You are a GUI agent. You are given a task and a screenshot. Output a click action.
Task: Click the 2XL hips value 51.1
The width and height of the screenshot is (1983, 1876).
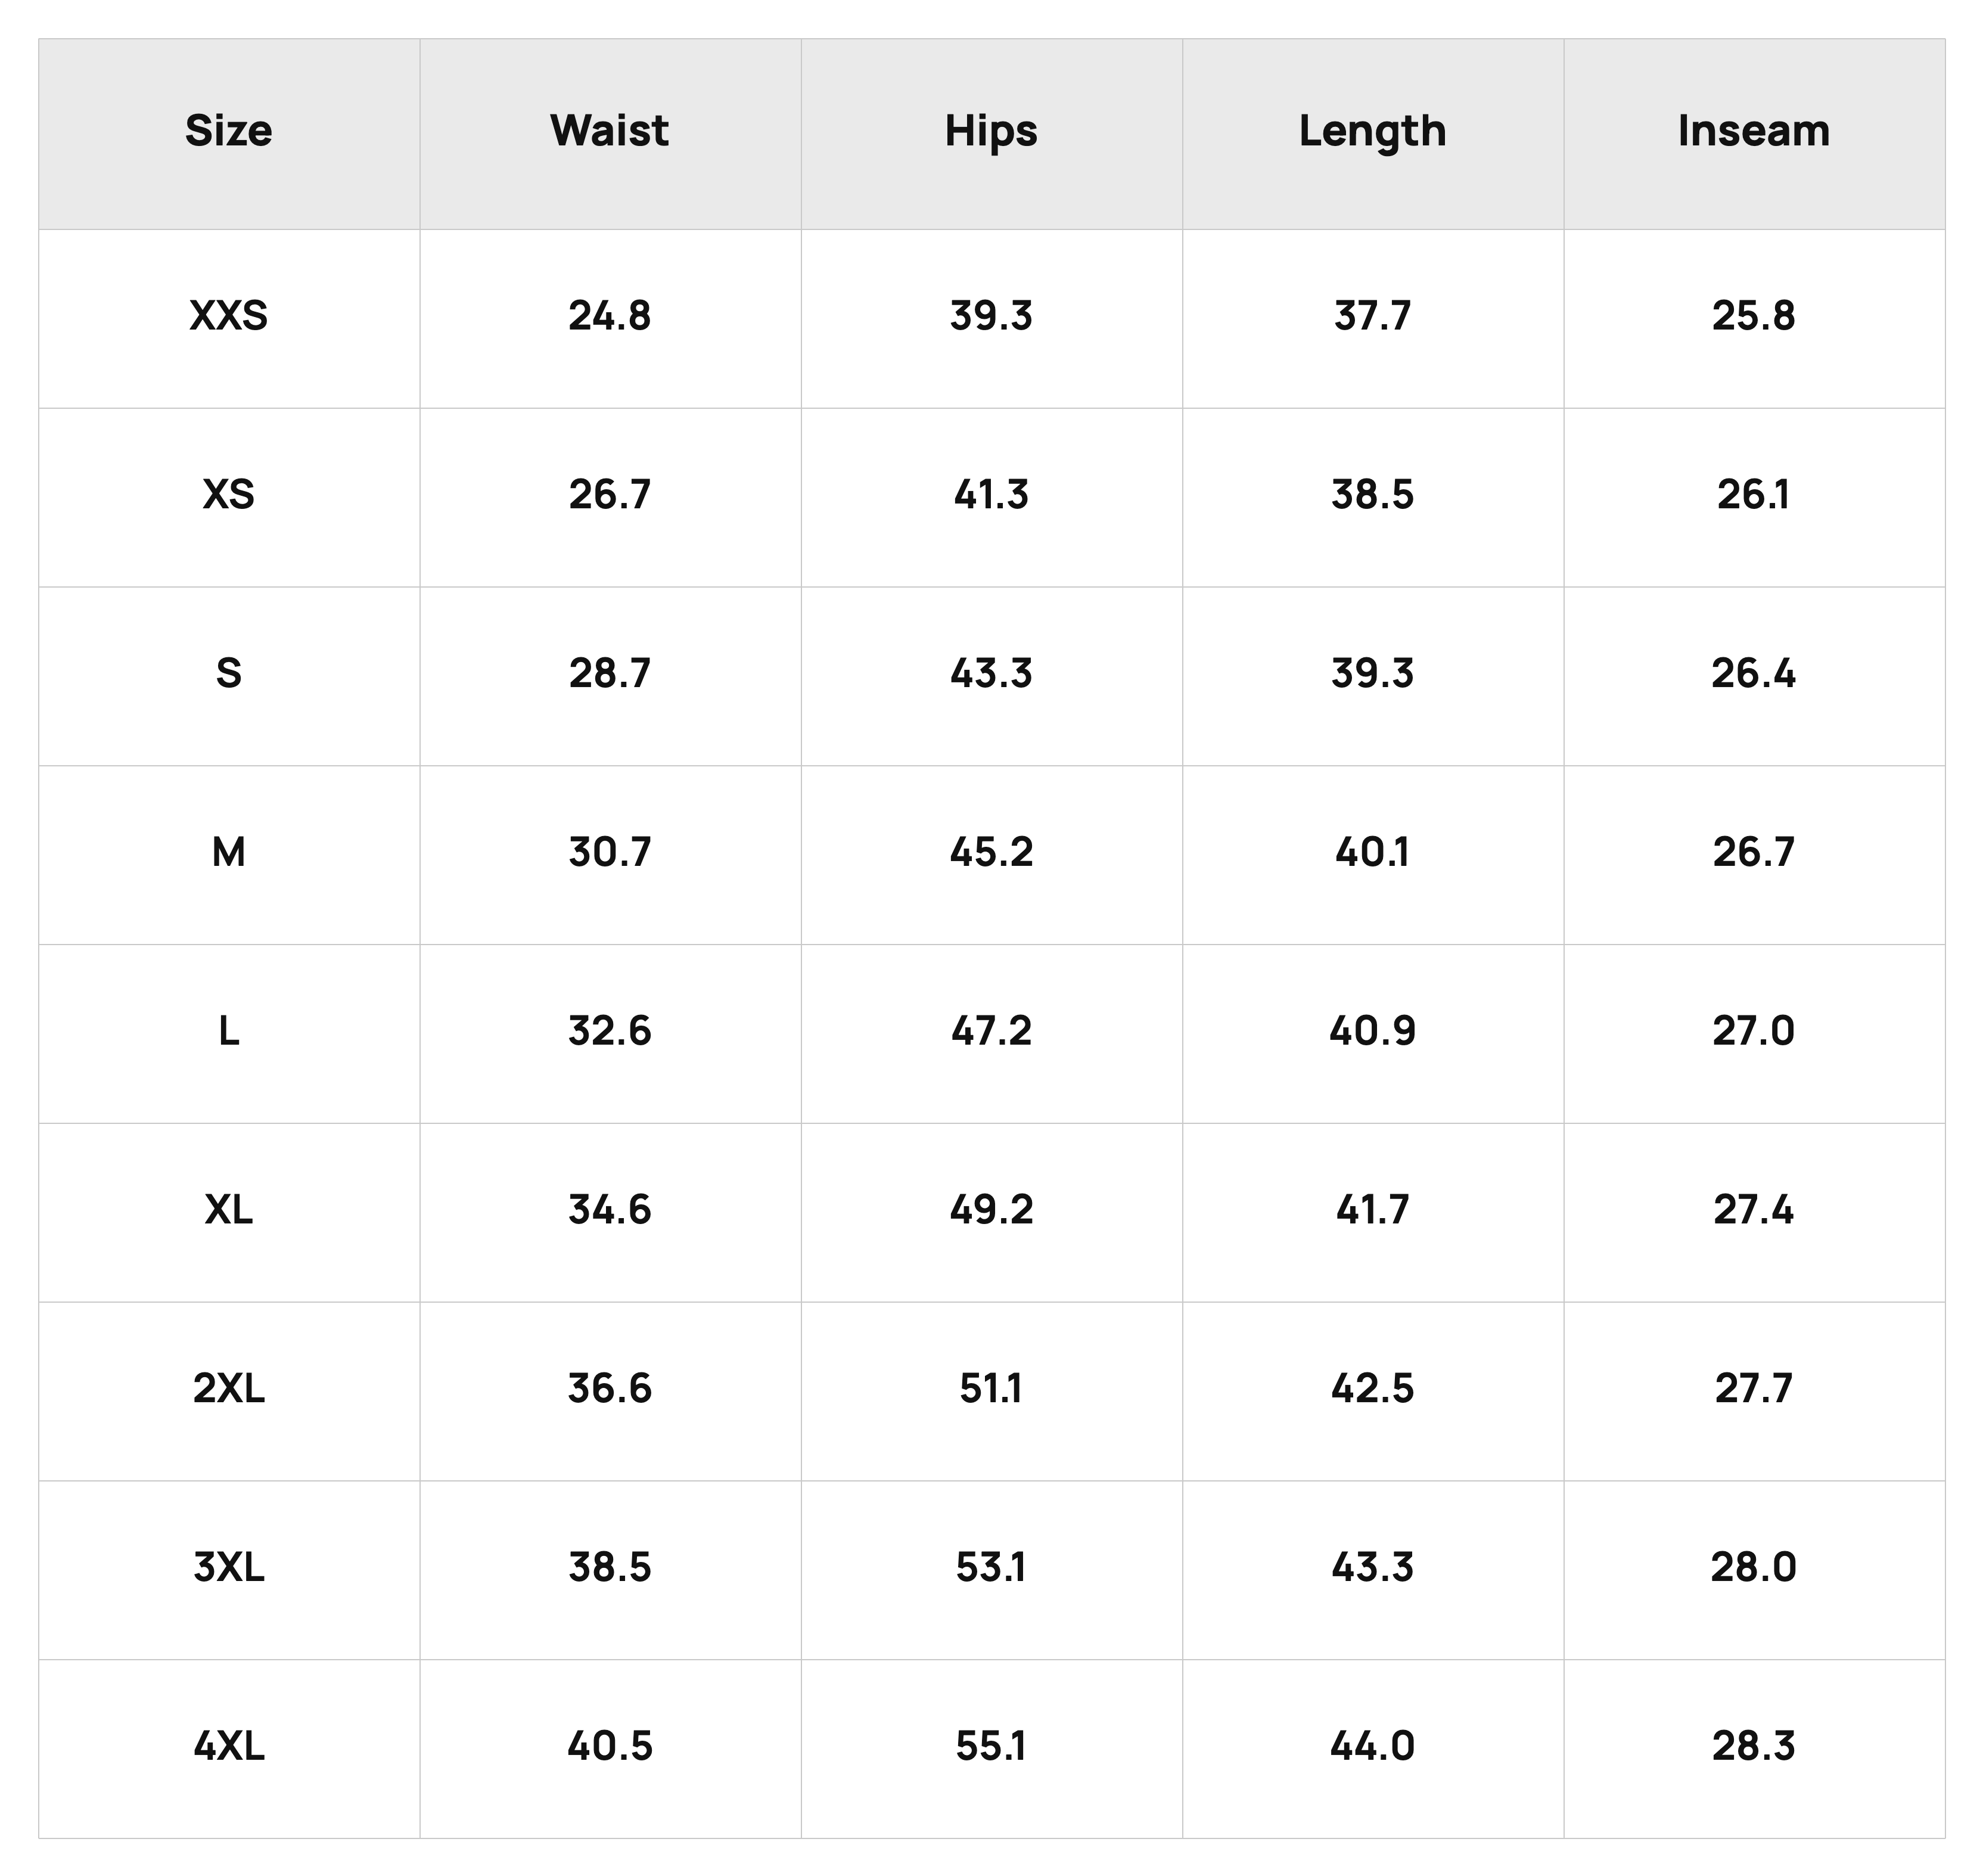991,1388
